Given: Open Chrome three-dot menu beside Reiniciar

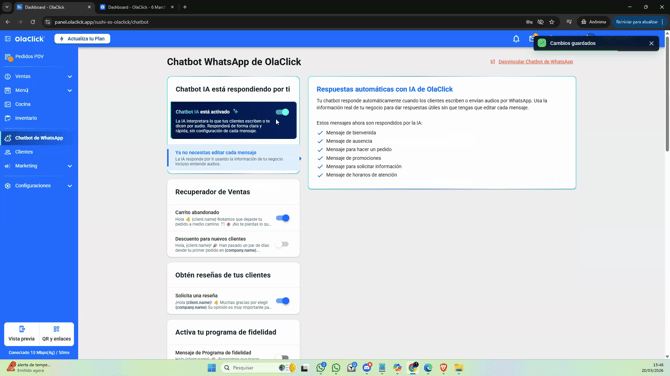Looking at the screenshot, I should pyautogui.click(x=662, y=22).
